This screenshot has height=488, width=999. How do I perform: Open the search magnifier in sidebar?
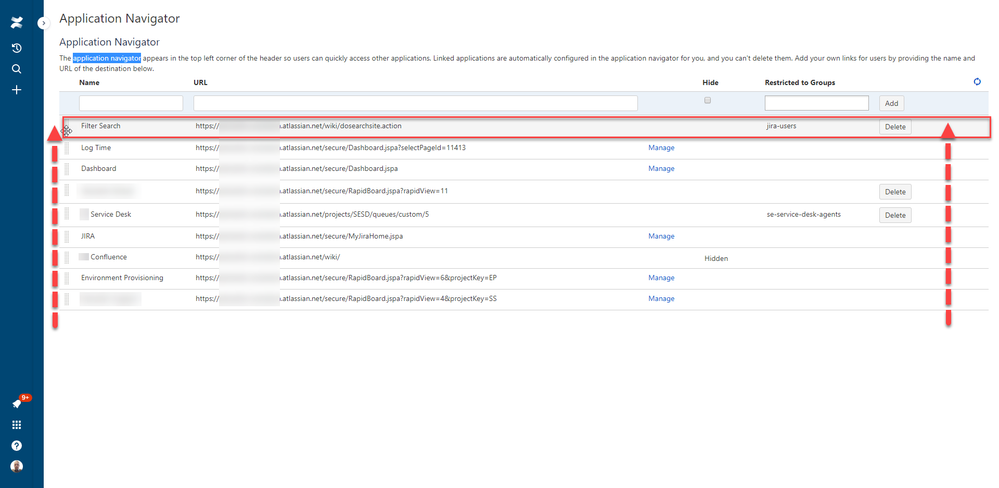[x=17, y=69]
